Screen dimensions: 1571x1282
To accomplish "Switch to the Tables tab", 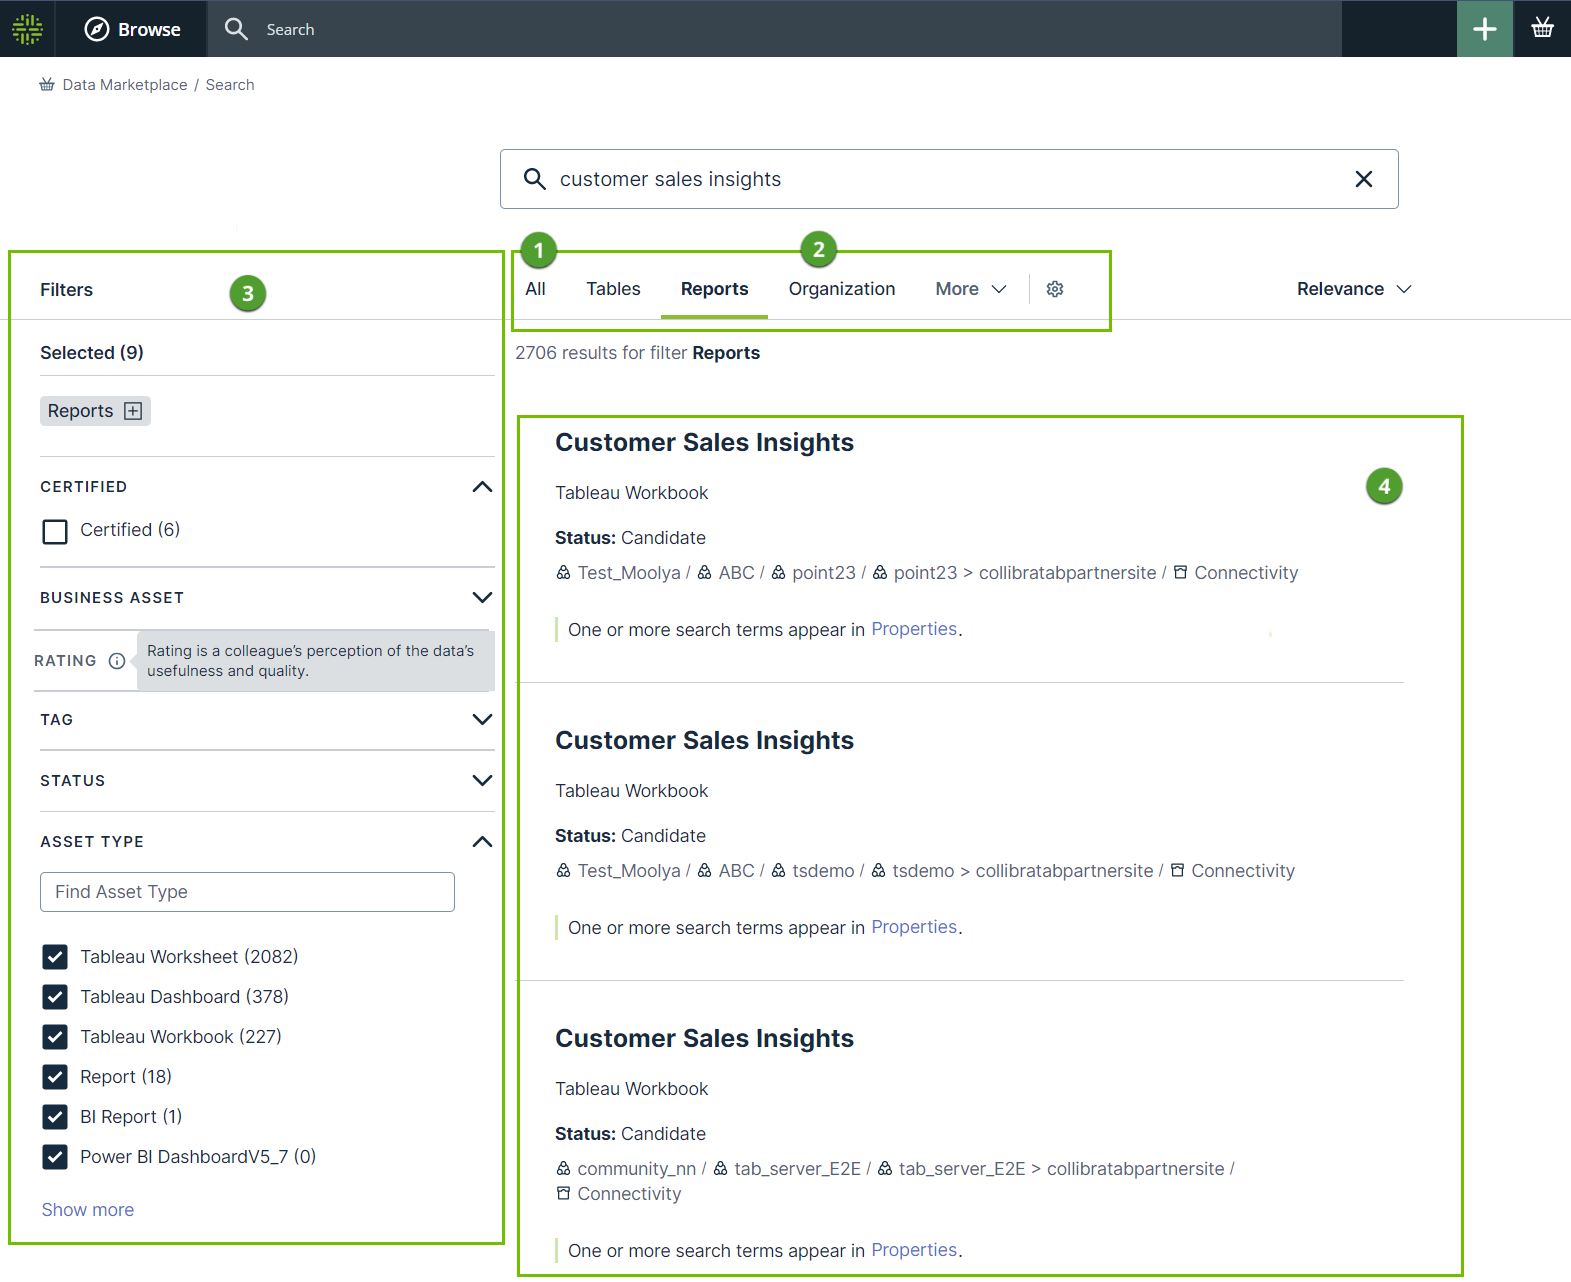I will click(x=613, y=289).
